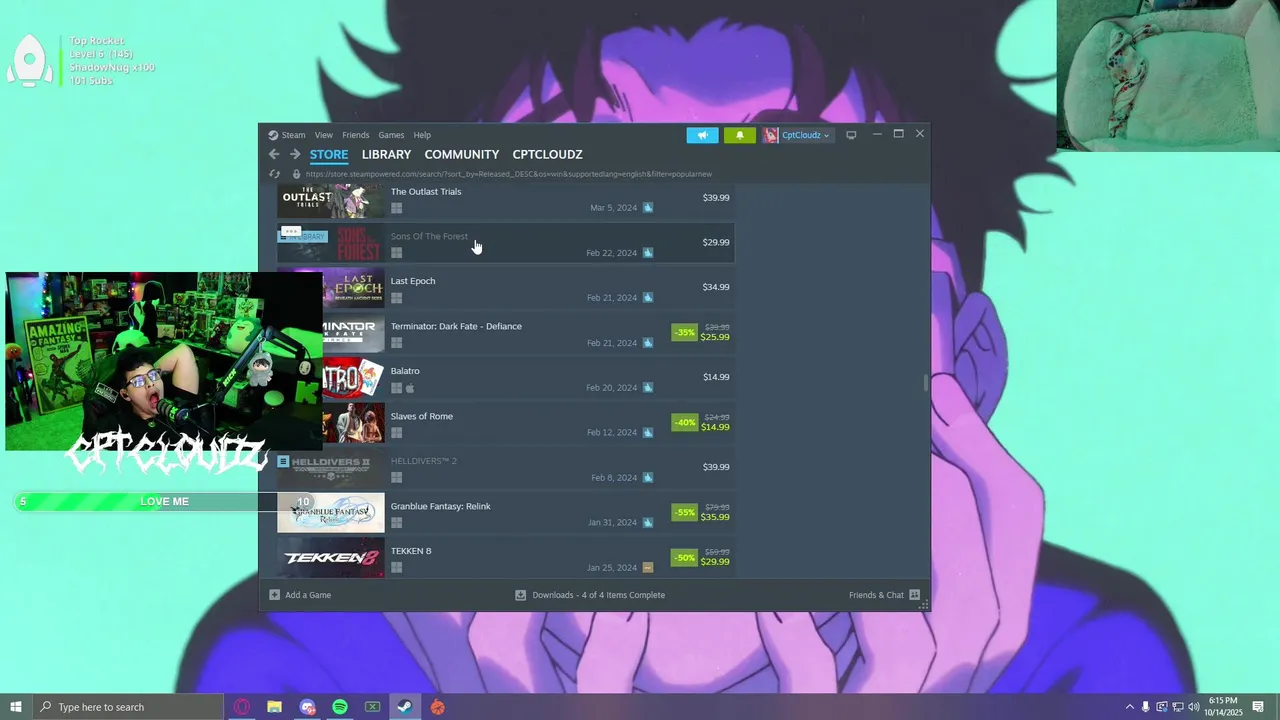Click the plus icon beside Add a Game
This screenshot has height=720, width=1280.
274,595
